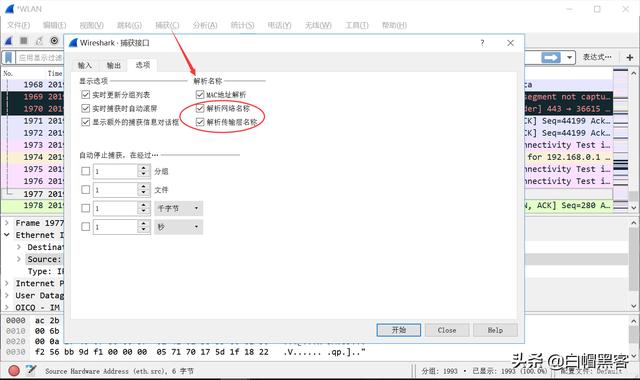Open the 文件(F) menu

[x=18, y=25]
